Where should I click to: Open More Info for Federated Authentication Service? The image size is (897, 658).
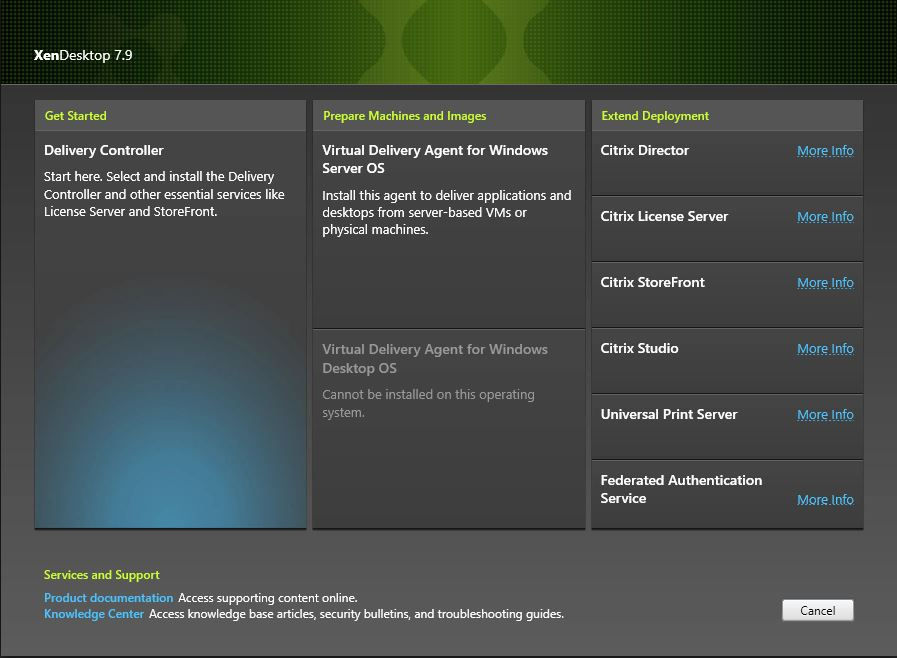pos(825,500)
